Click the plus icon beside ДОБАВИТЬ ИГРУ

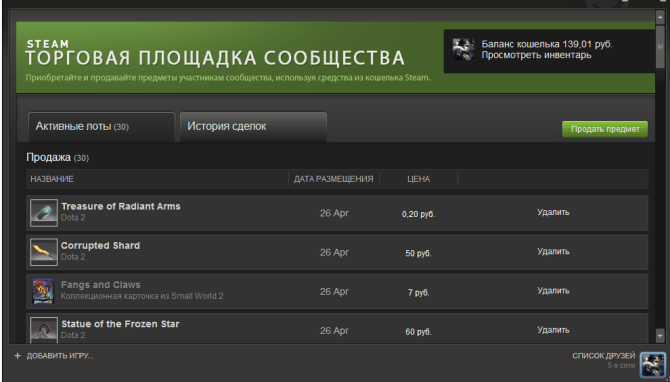(x=18, y=356)
